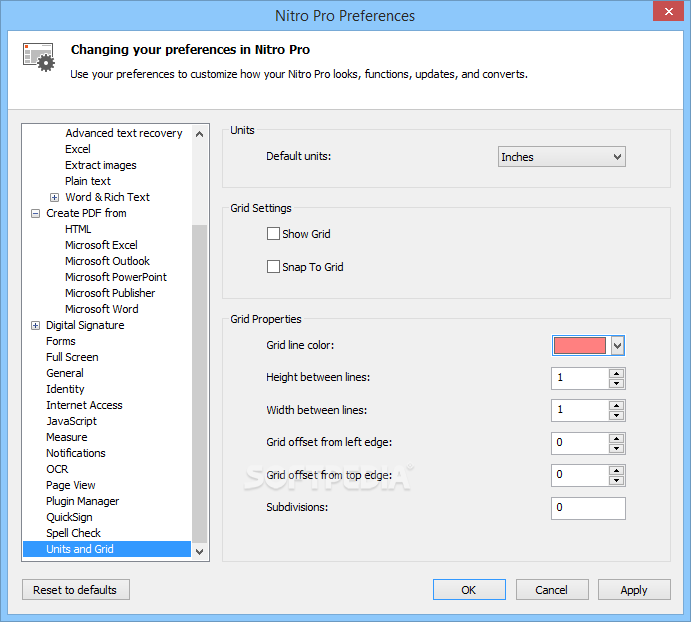Increase Height between lines value
Image resolution: width=691 pixels, height=622 pixels.
[617, 374]
